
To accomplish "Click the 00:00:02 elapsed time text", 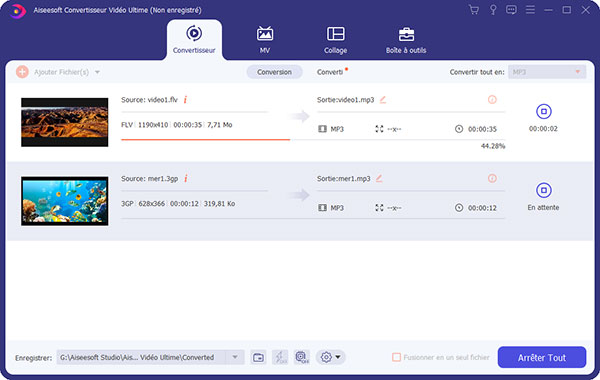I will tap(543, 129).
